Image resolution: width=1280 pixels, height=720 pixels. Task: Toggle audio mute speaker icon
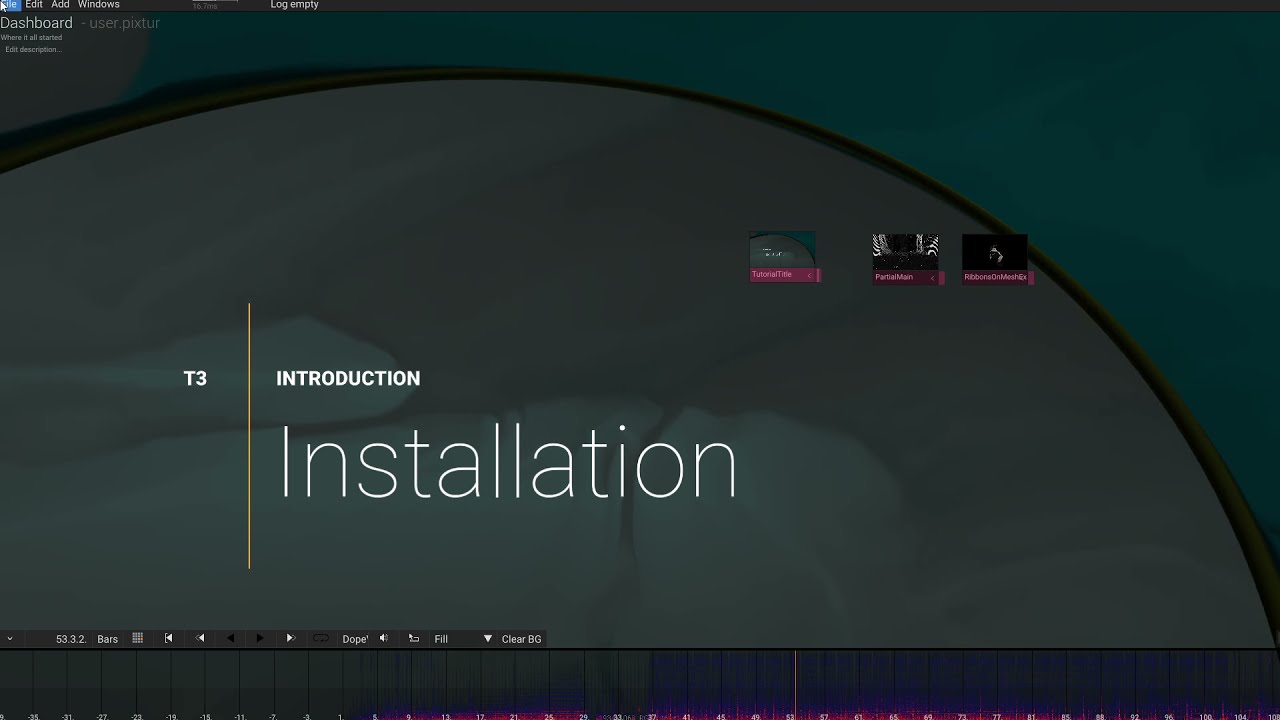(x=383, y=638)
